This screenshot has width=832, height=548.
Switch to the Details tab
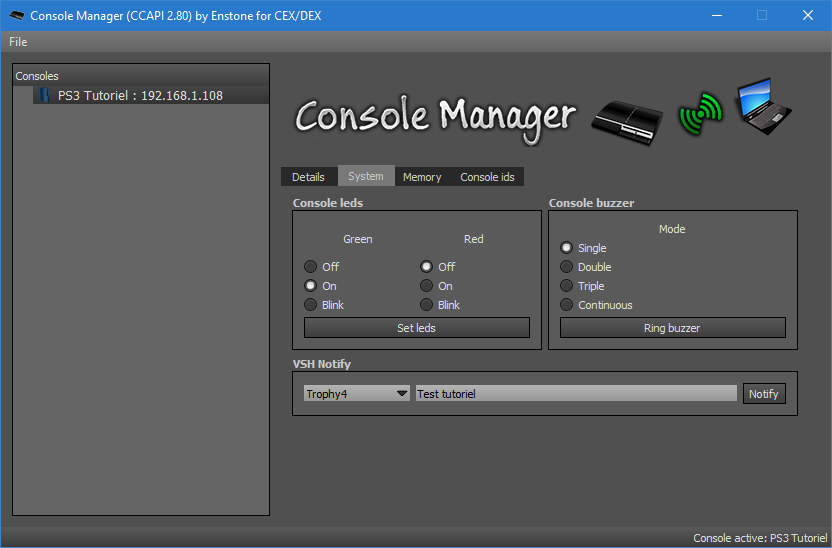[x=308, y=177]
